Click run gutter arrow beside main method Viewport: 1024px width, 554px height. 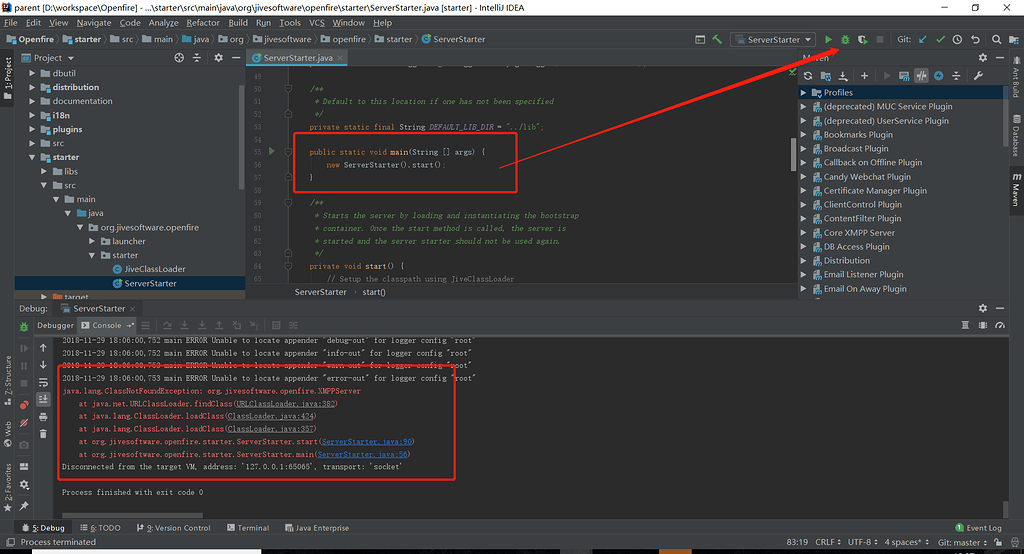click(272, 152)
